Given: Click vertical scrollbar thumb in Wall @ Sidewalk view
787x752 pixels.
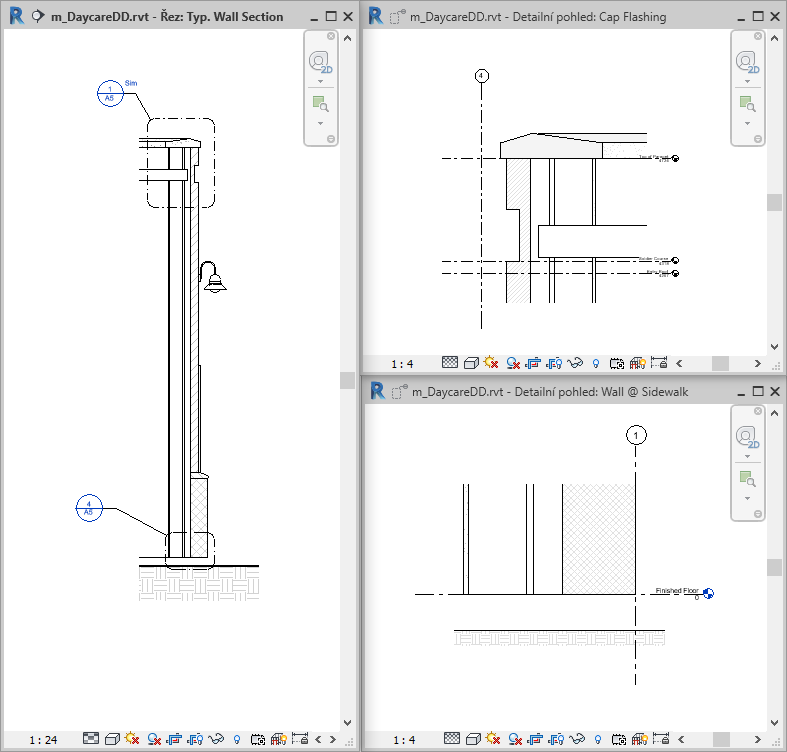Looking at the screenshot, I should click(774, 567).
